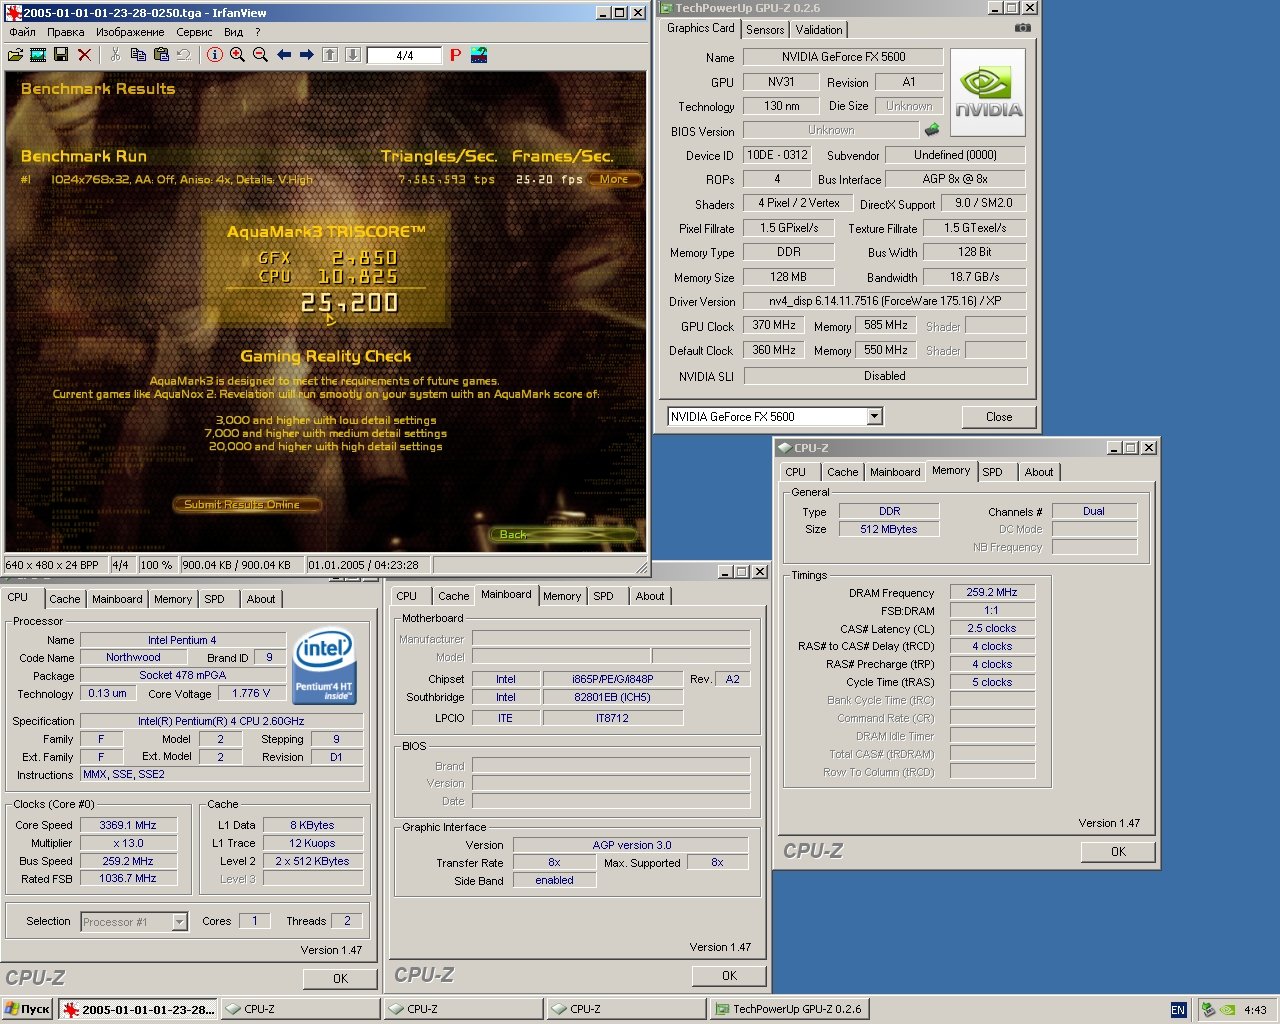Click DRAM Frequency value 259.2 MHz
Screen dimensions: 1280x1024
click(x=992, y=592)
